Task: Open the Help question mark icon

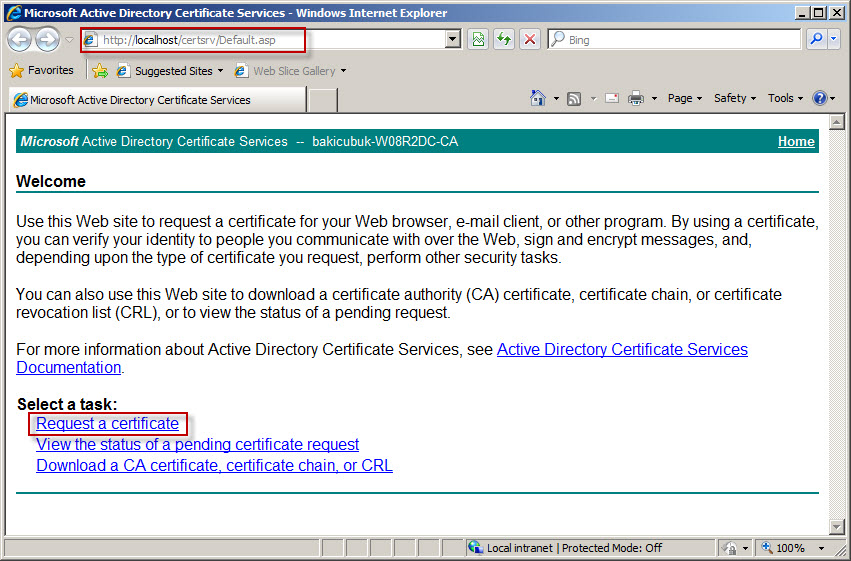Action: click(x=820, y=98)
